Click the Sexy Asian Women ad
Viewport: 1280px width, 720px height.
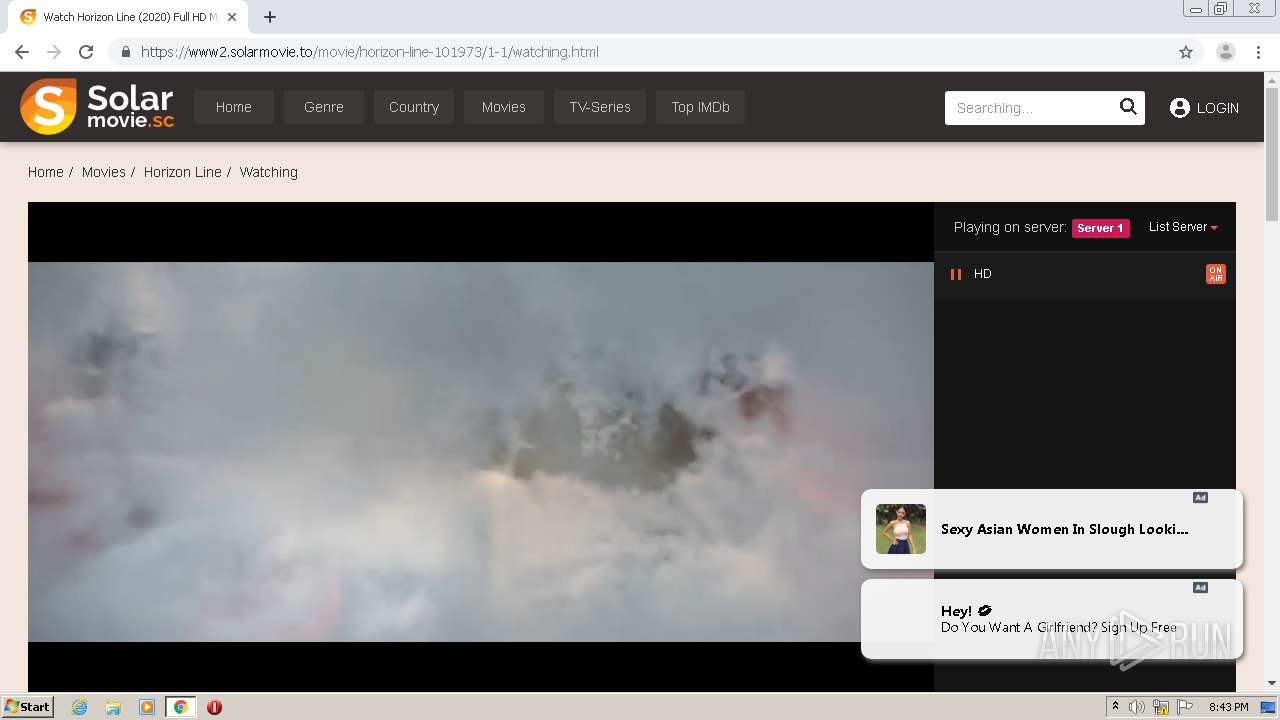tap(1052, 529)
